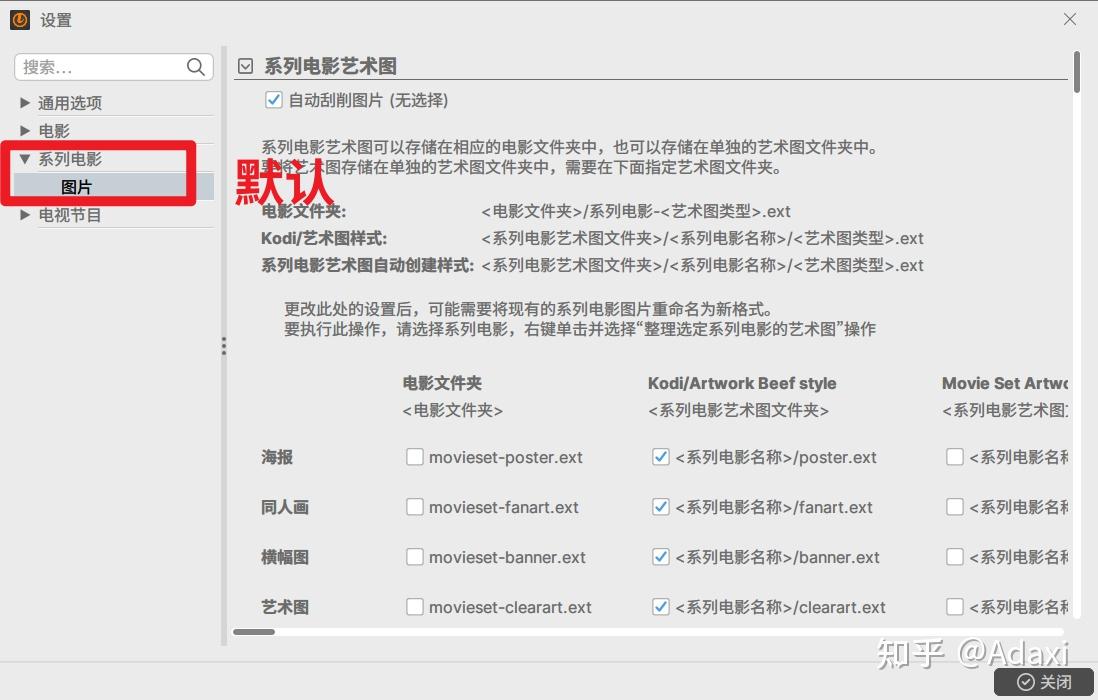This screenshot has height=700, width=1098.
Task: Click the panel splitter dots handle
Action: click(223, 345)
